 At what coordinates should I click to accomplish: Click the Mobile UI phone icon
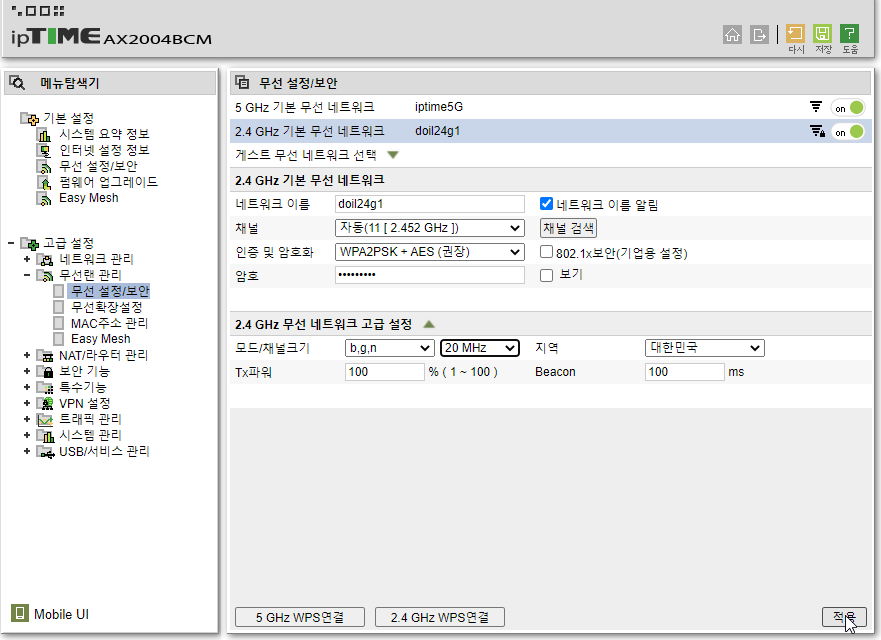pyautogui.click(x=20, y=613)
